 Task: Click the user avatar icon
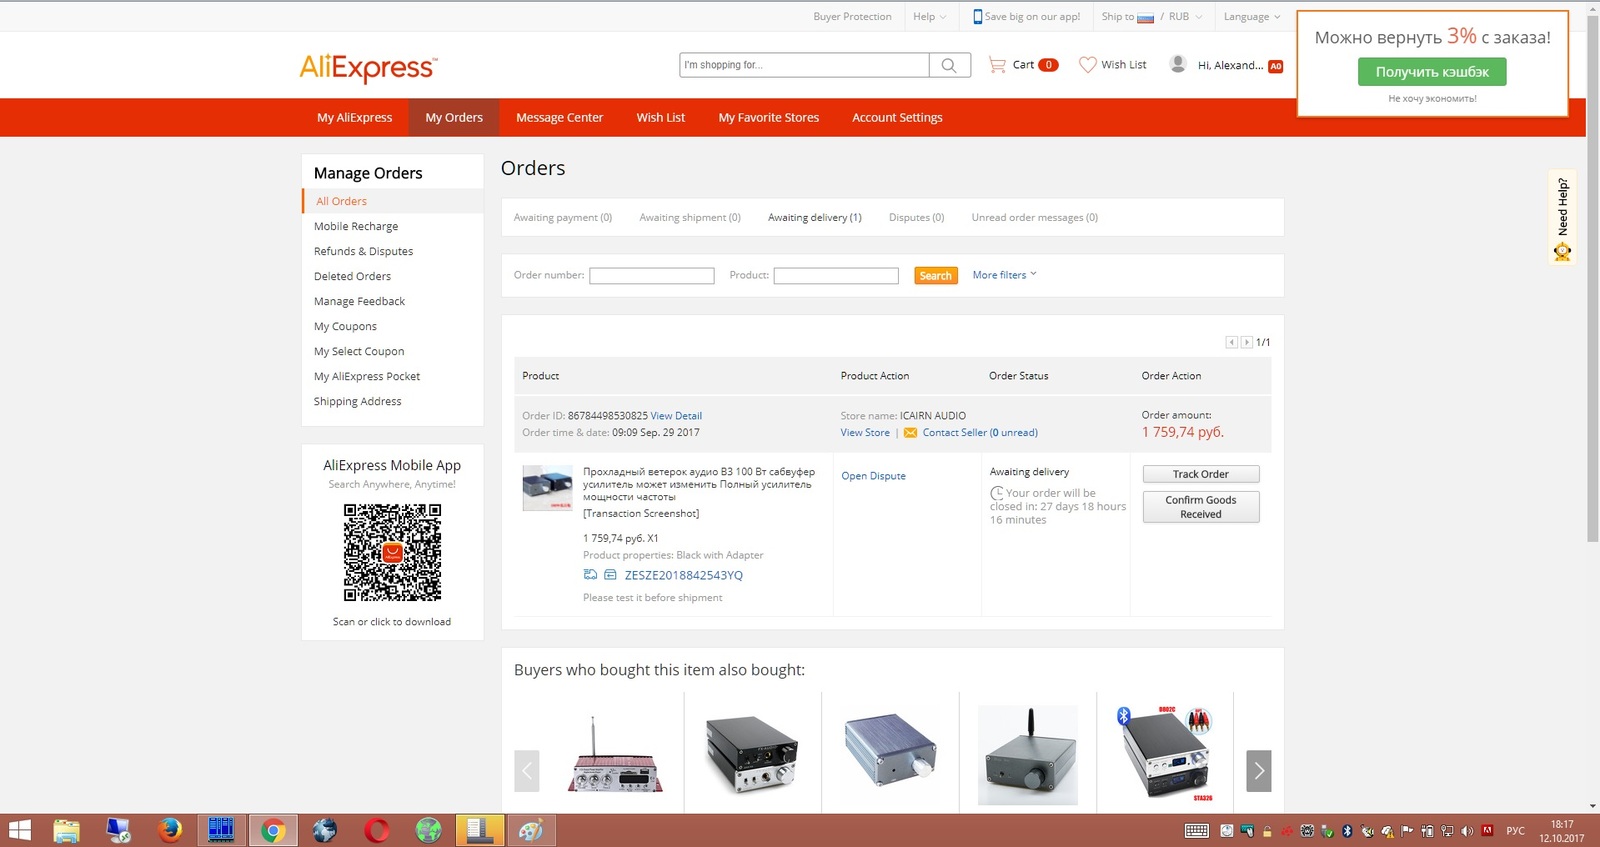pos(1178,64)
